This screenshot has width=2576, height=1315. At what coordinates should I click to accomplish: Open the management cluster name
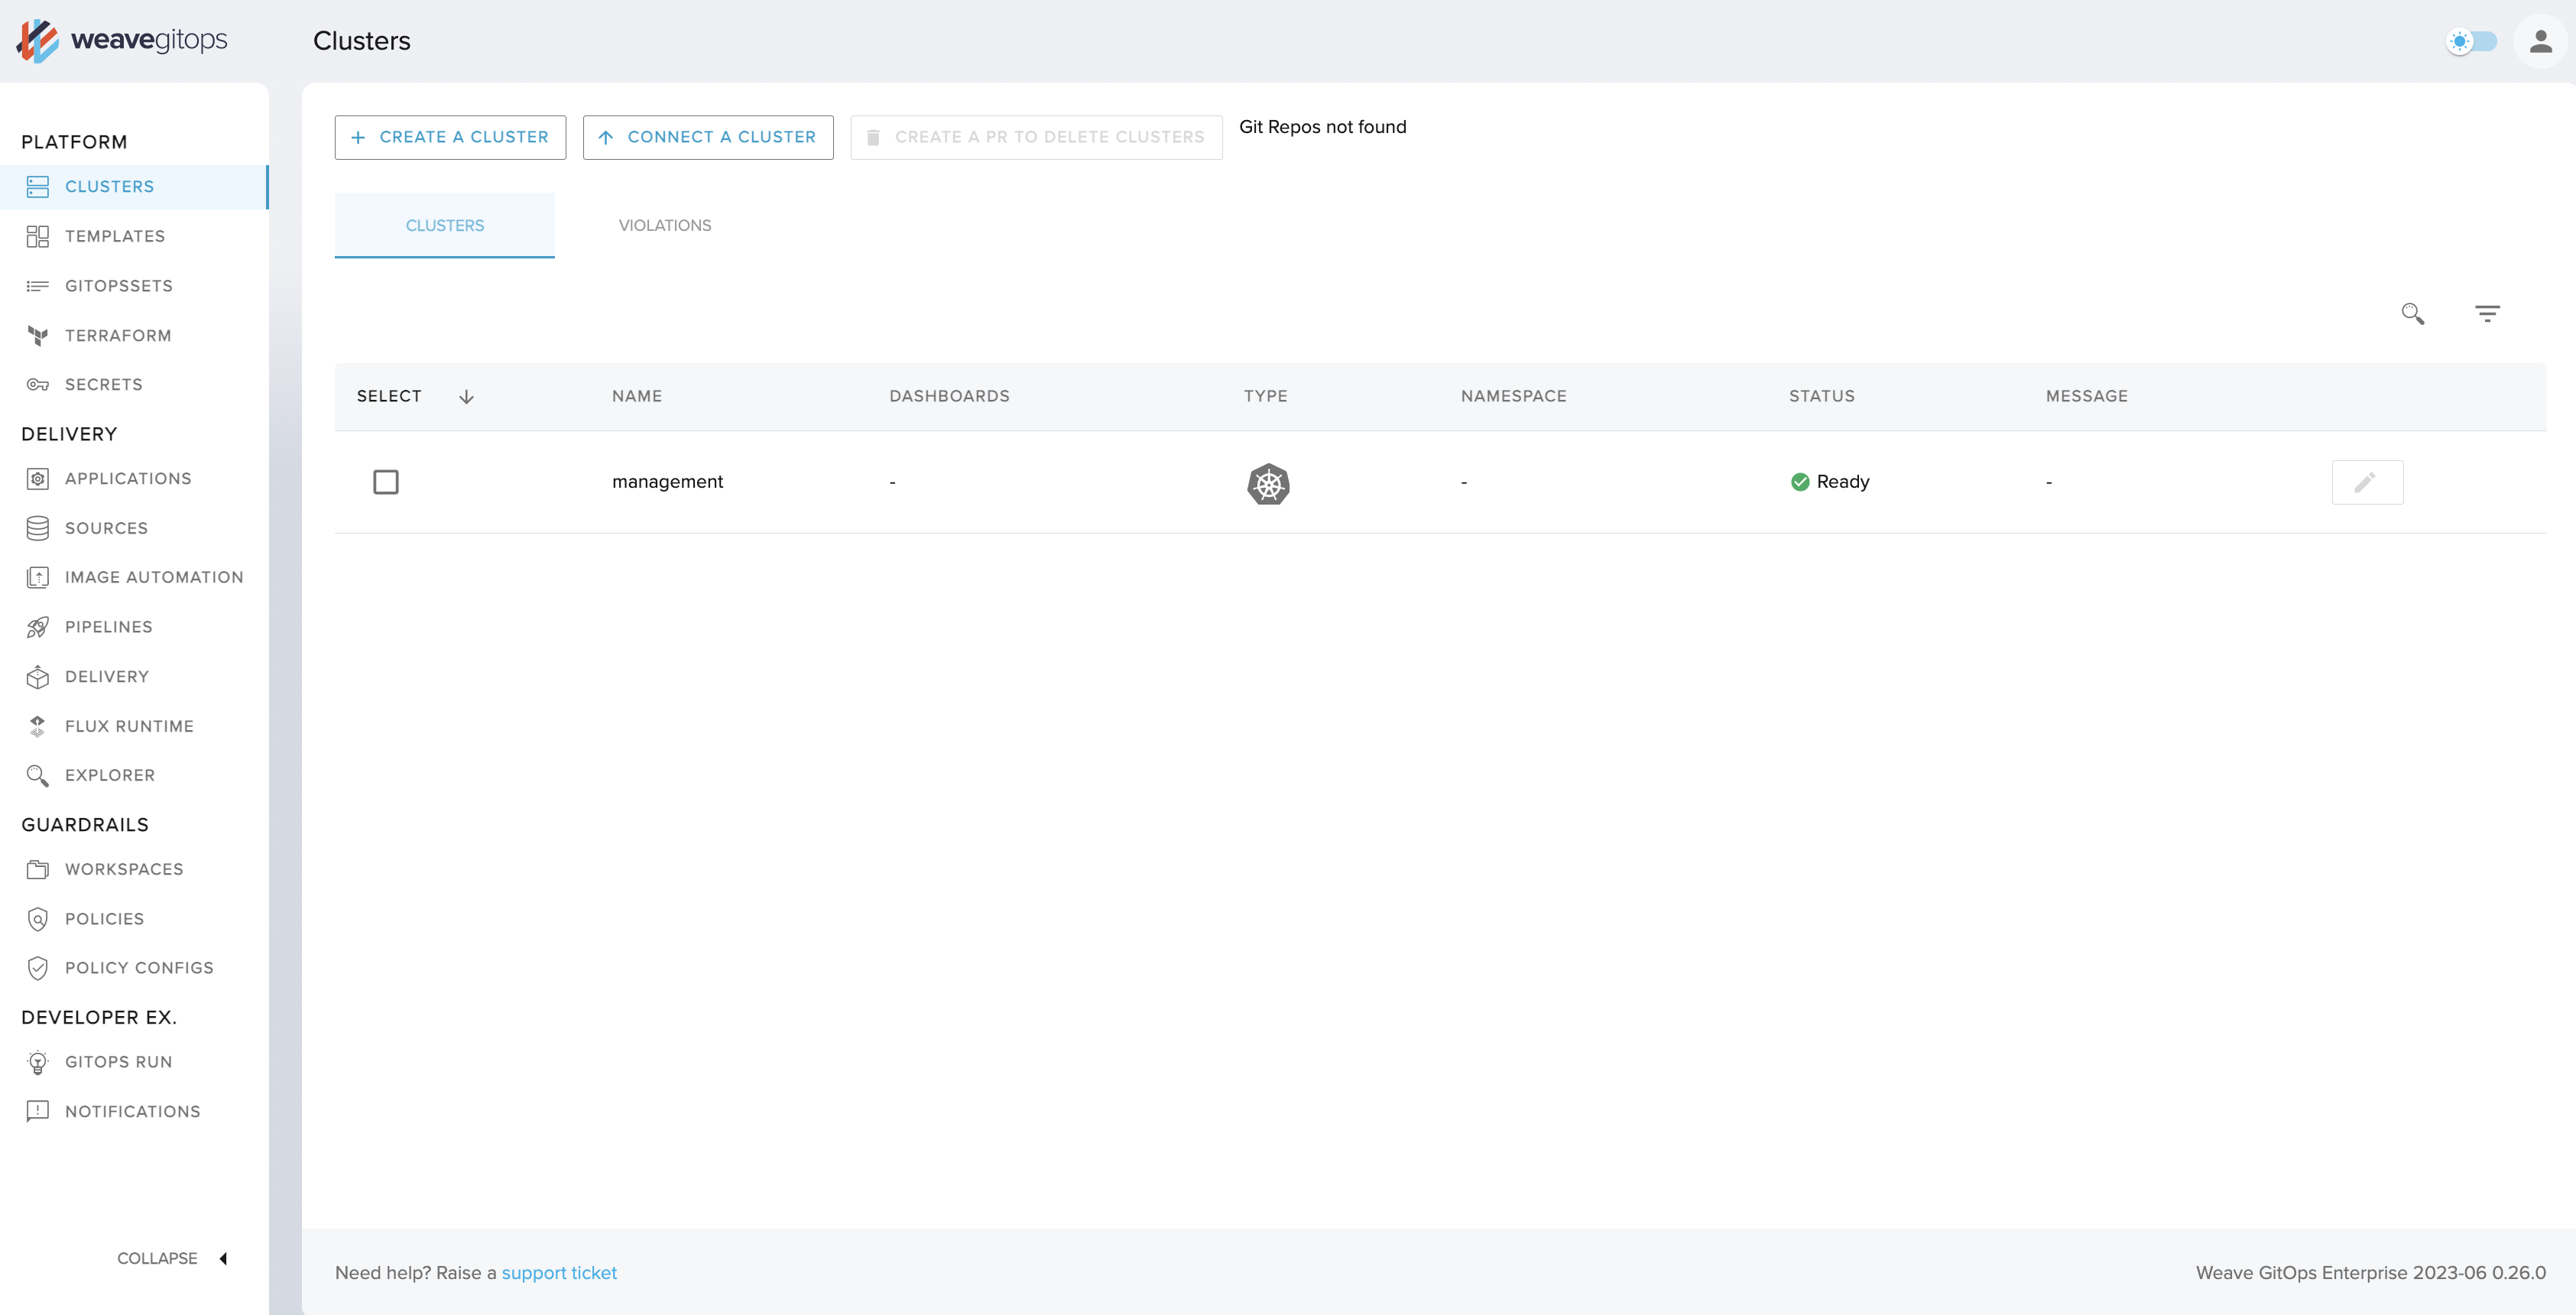coord(667,482)
